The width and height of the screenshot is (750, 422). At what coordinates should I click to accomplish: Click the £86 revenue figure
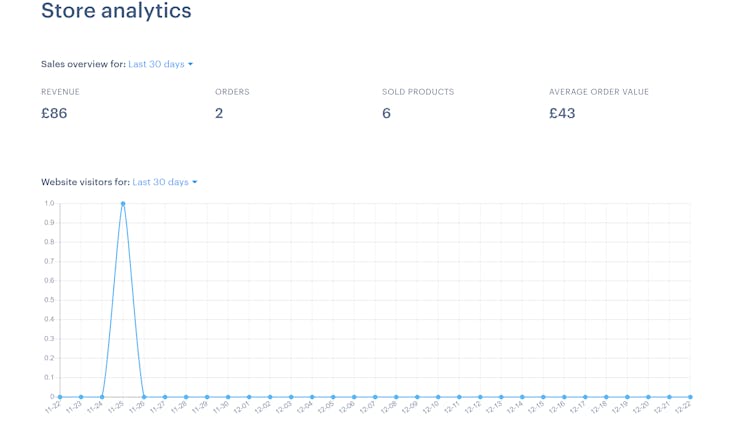click(54, 113)
